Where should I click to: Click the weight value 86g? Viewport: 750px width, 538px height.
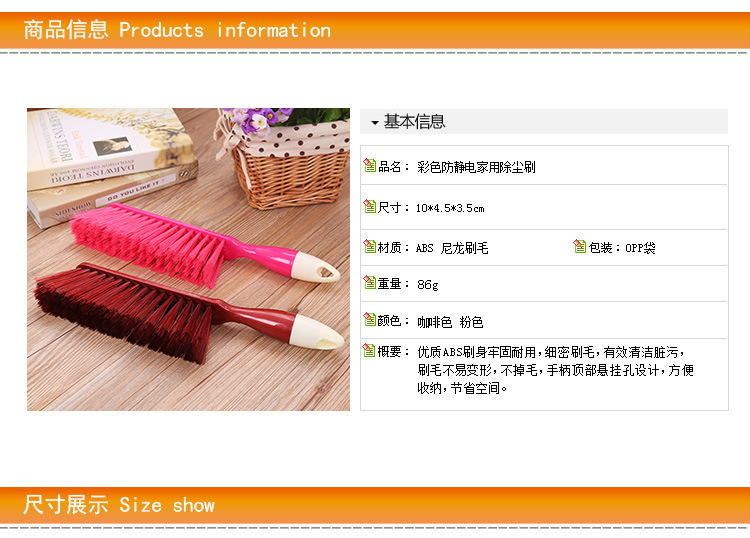tap(427, 285)
